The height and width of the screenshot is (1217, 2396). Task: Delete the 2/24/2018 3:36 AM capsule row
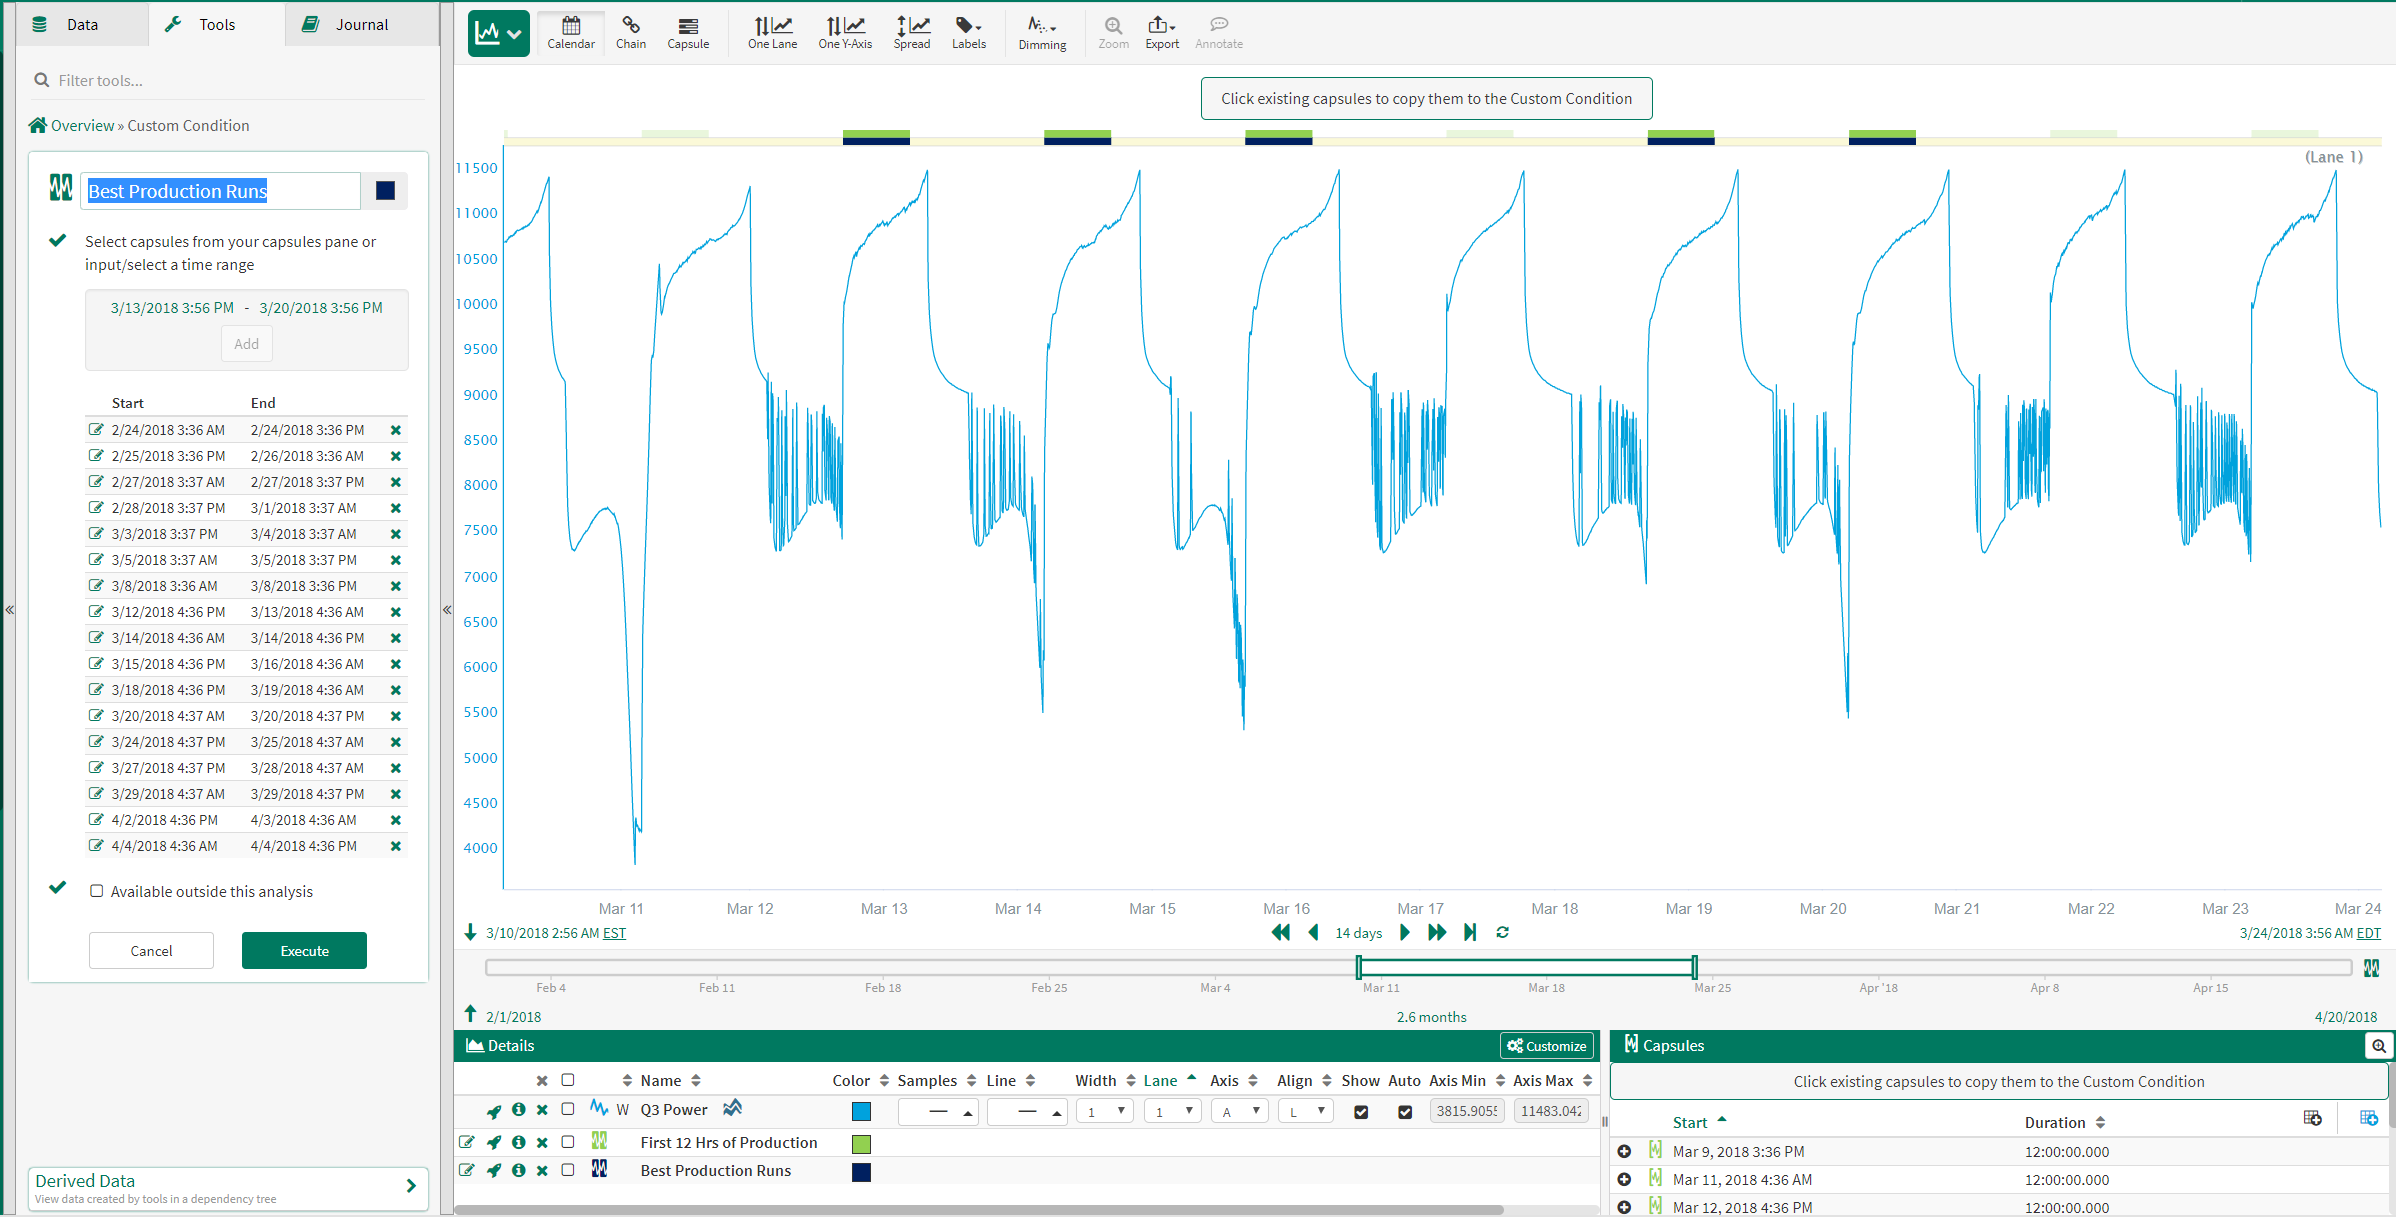(x=396, y=430)
